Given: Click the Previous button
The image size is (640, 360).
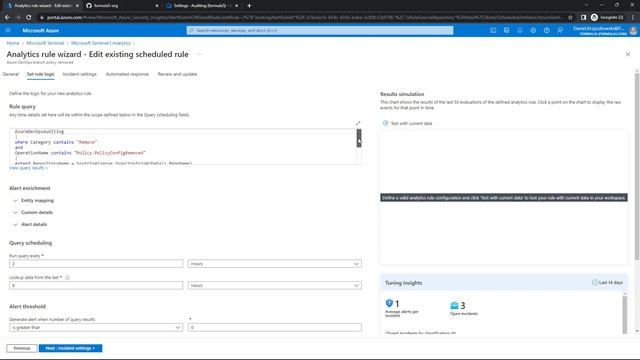Looking at the screenshot, I should pos(22,348).
